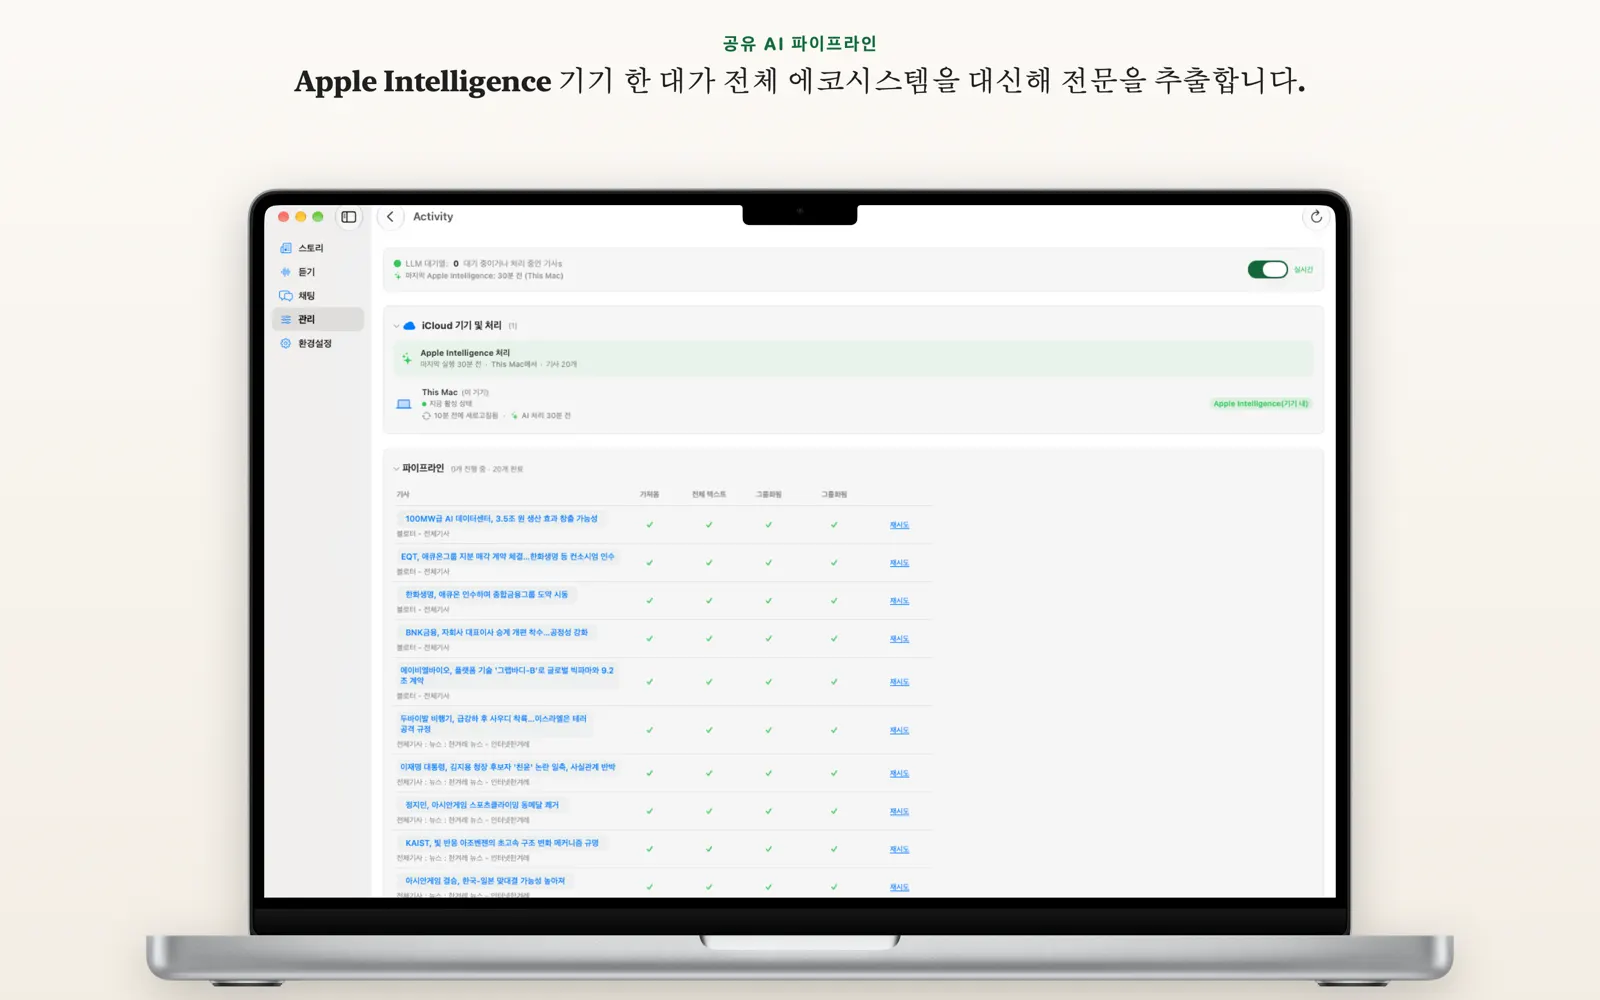Click 전체 텍스트 checkmark for KAIST article row
The width and height of the screenshot is (1600, 1000).
click(709, 849)
